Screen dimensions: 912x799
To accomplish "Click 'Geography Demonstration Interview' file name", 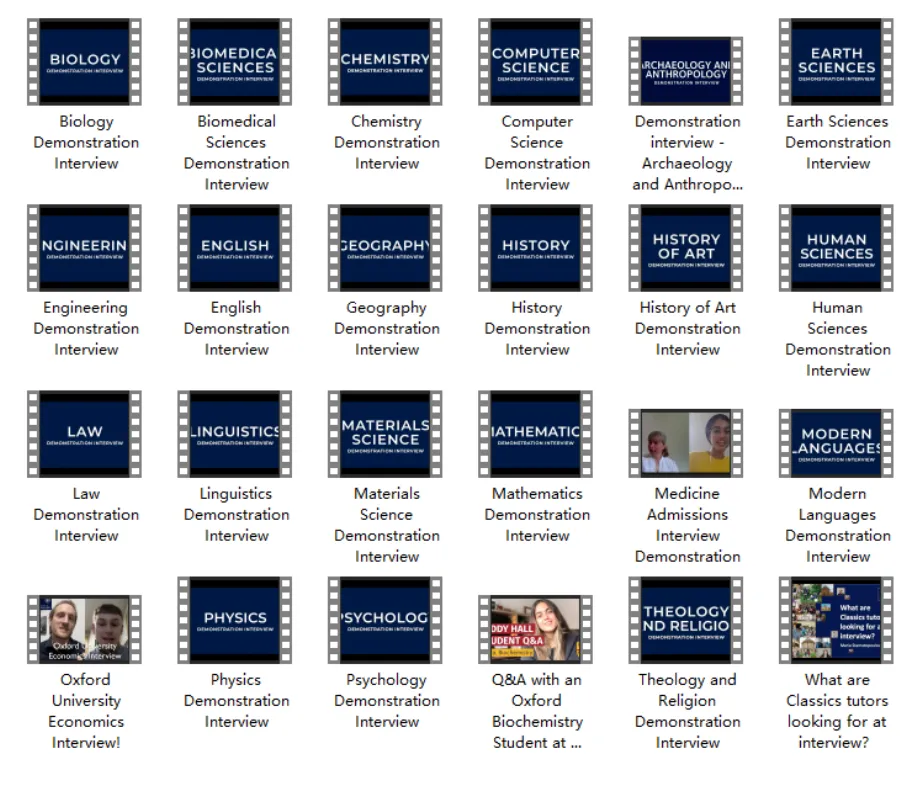I will (387, 329).
